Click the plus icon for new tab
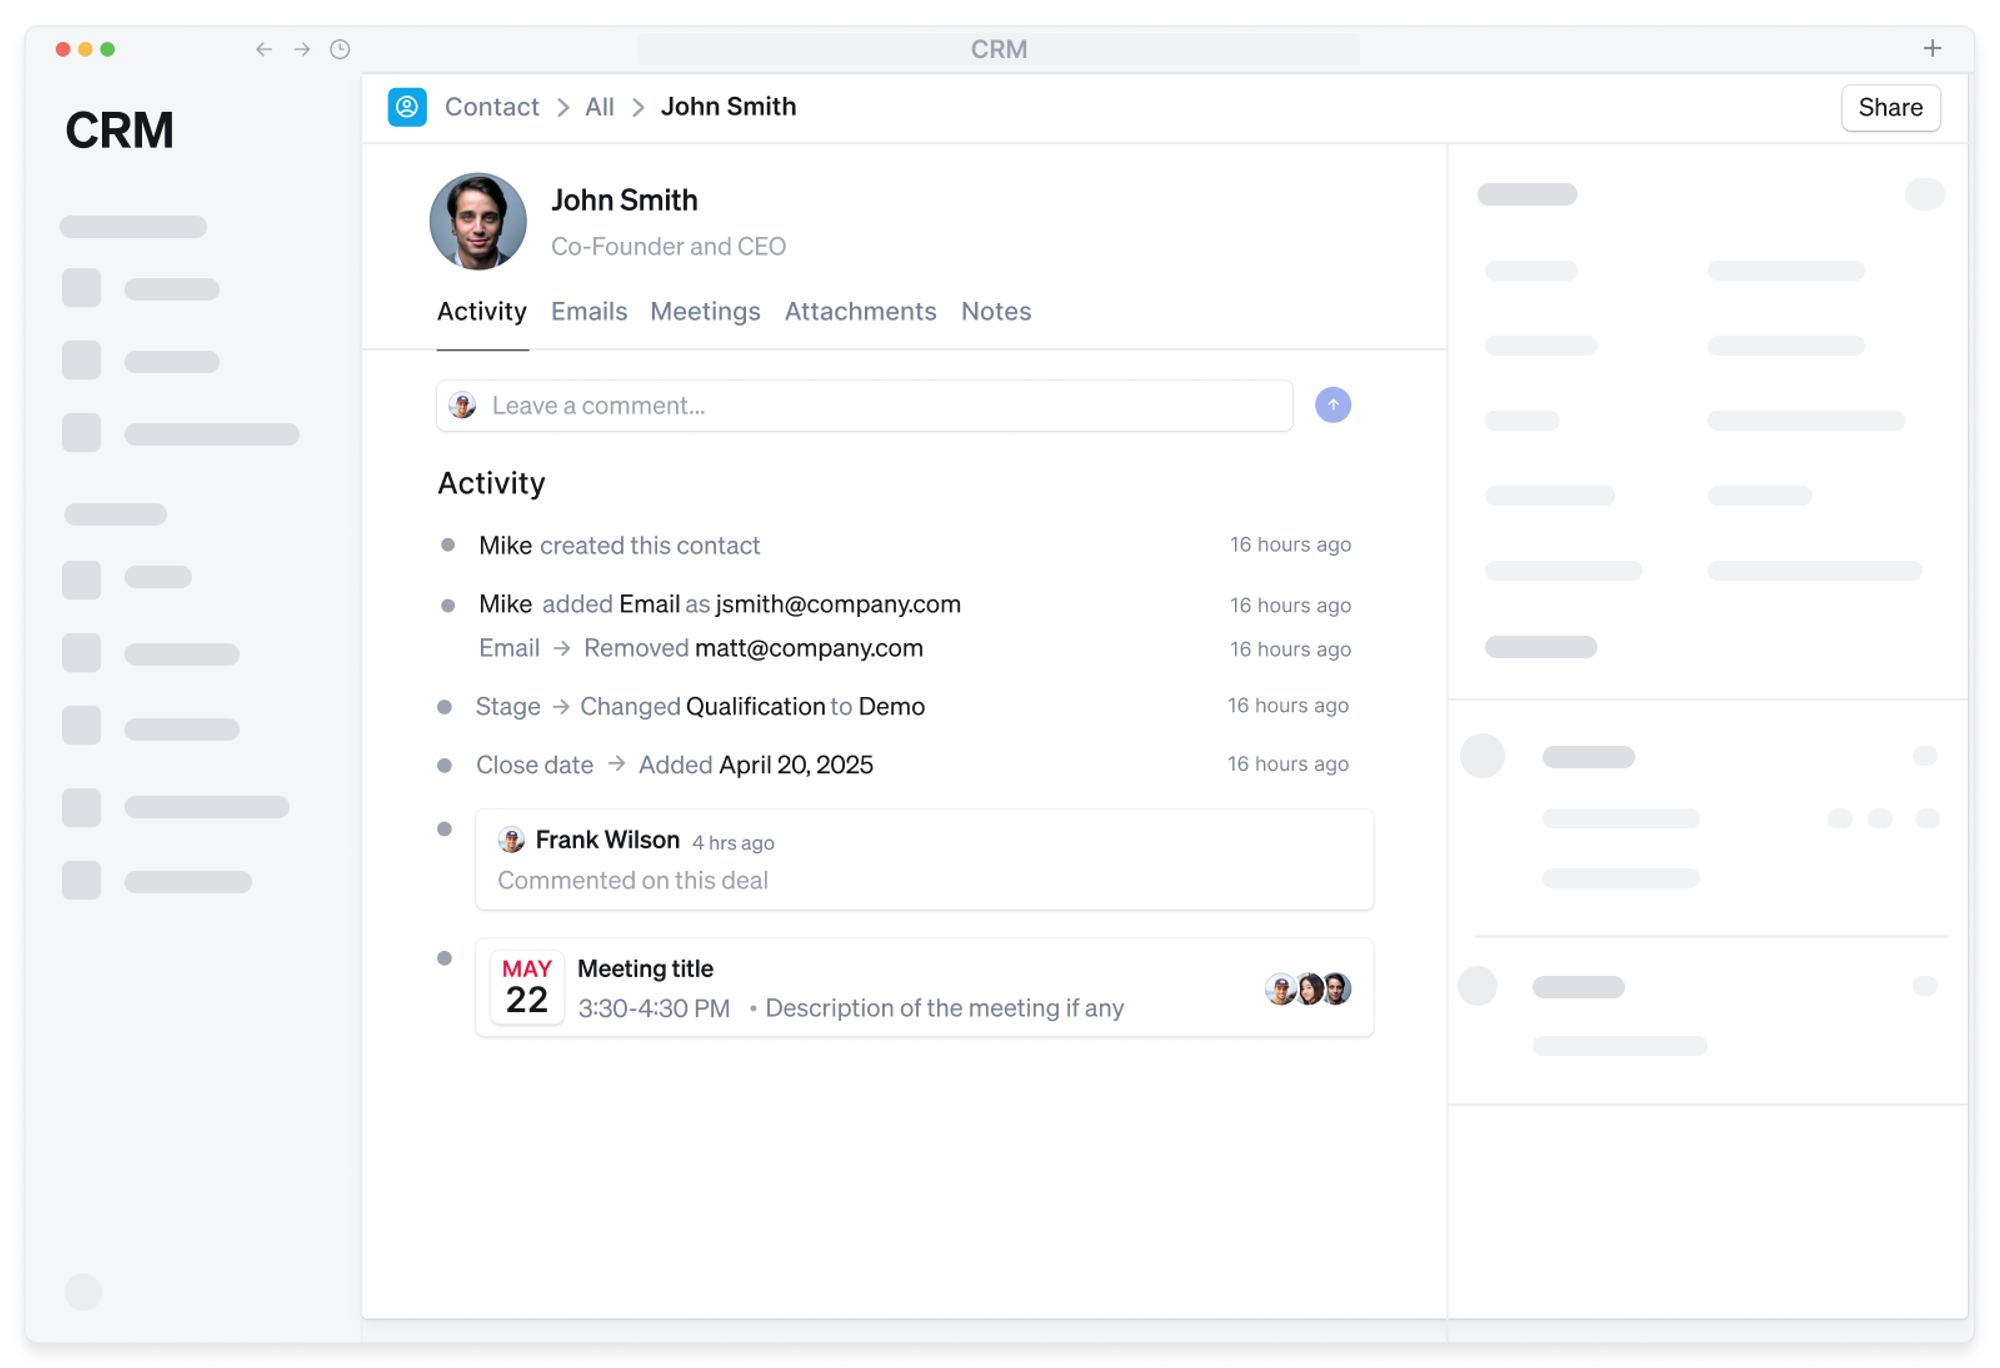The width and height of the screenshot is (2000, 1368). 1932,48
